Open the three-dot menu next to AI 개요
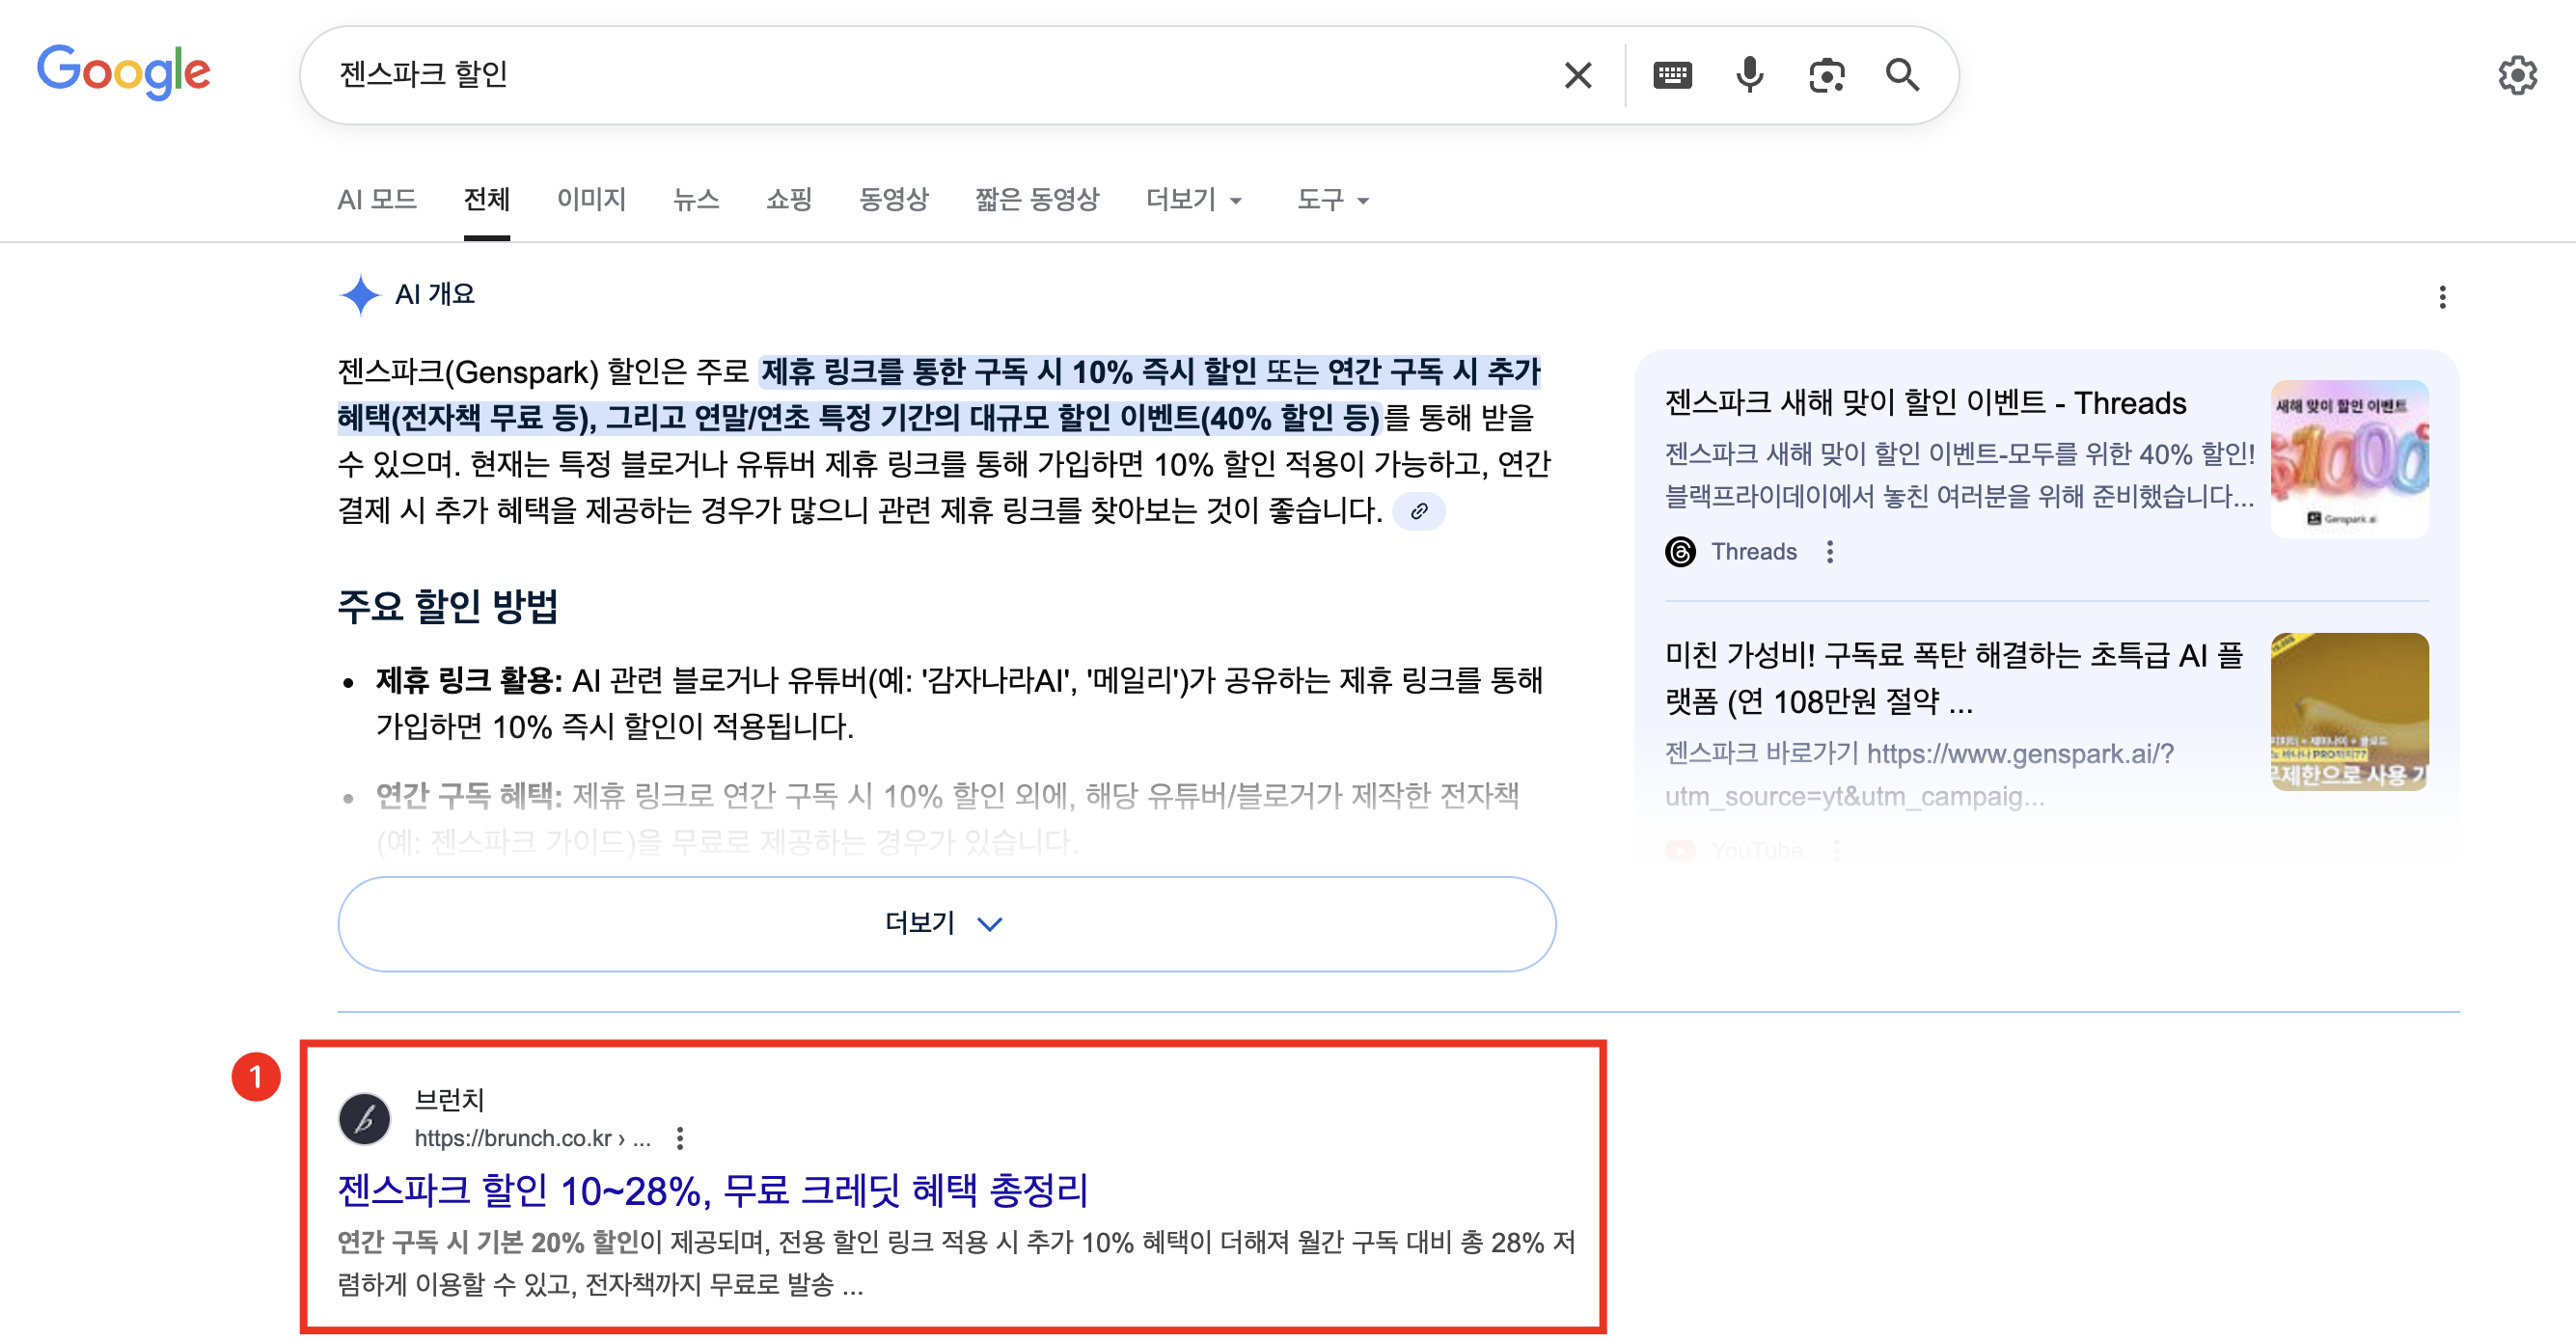The height and width of the screenshot is (1341, 2576). coord(2442,297)
